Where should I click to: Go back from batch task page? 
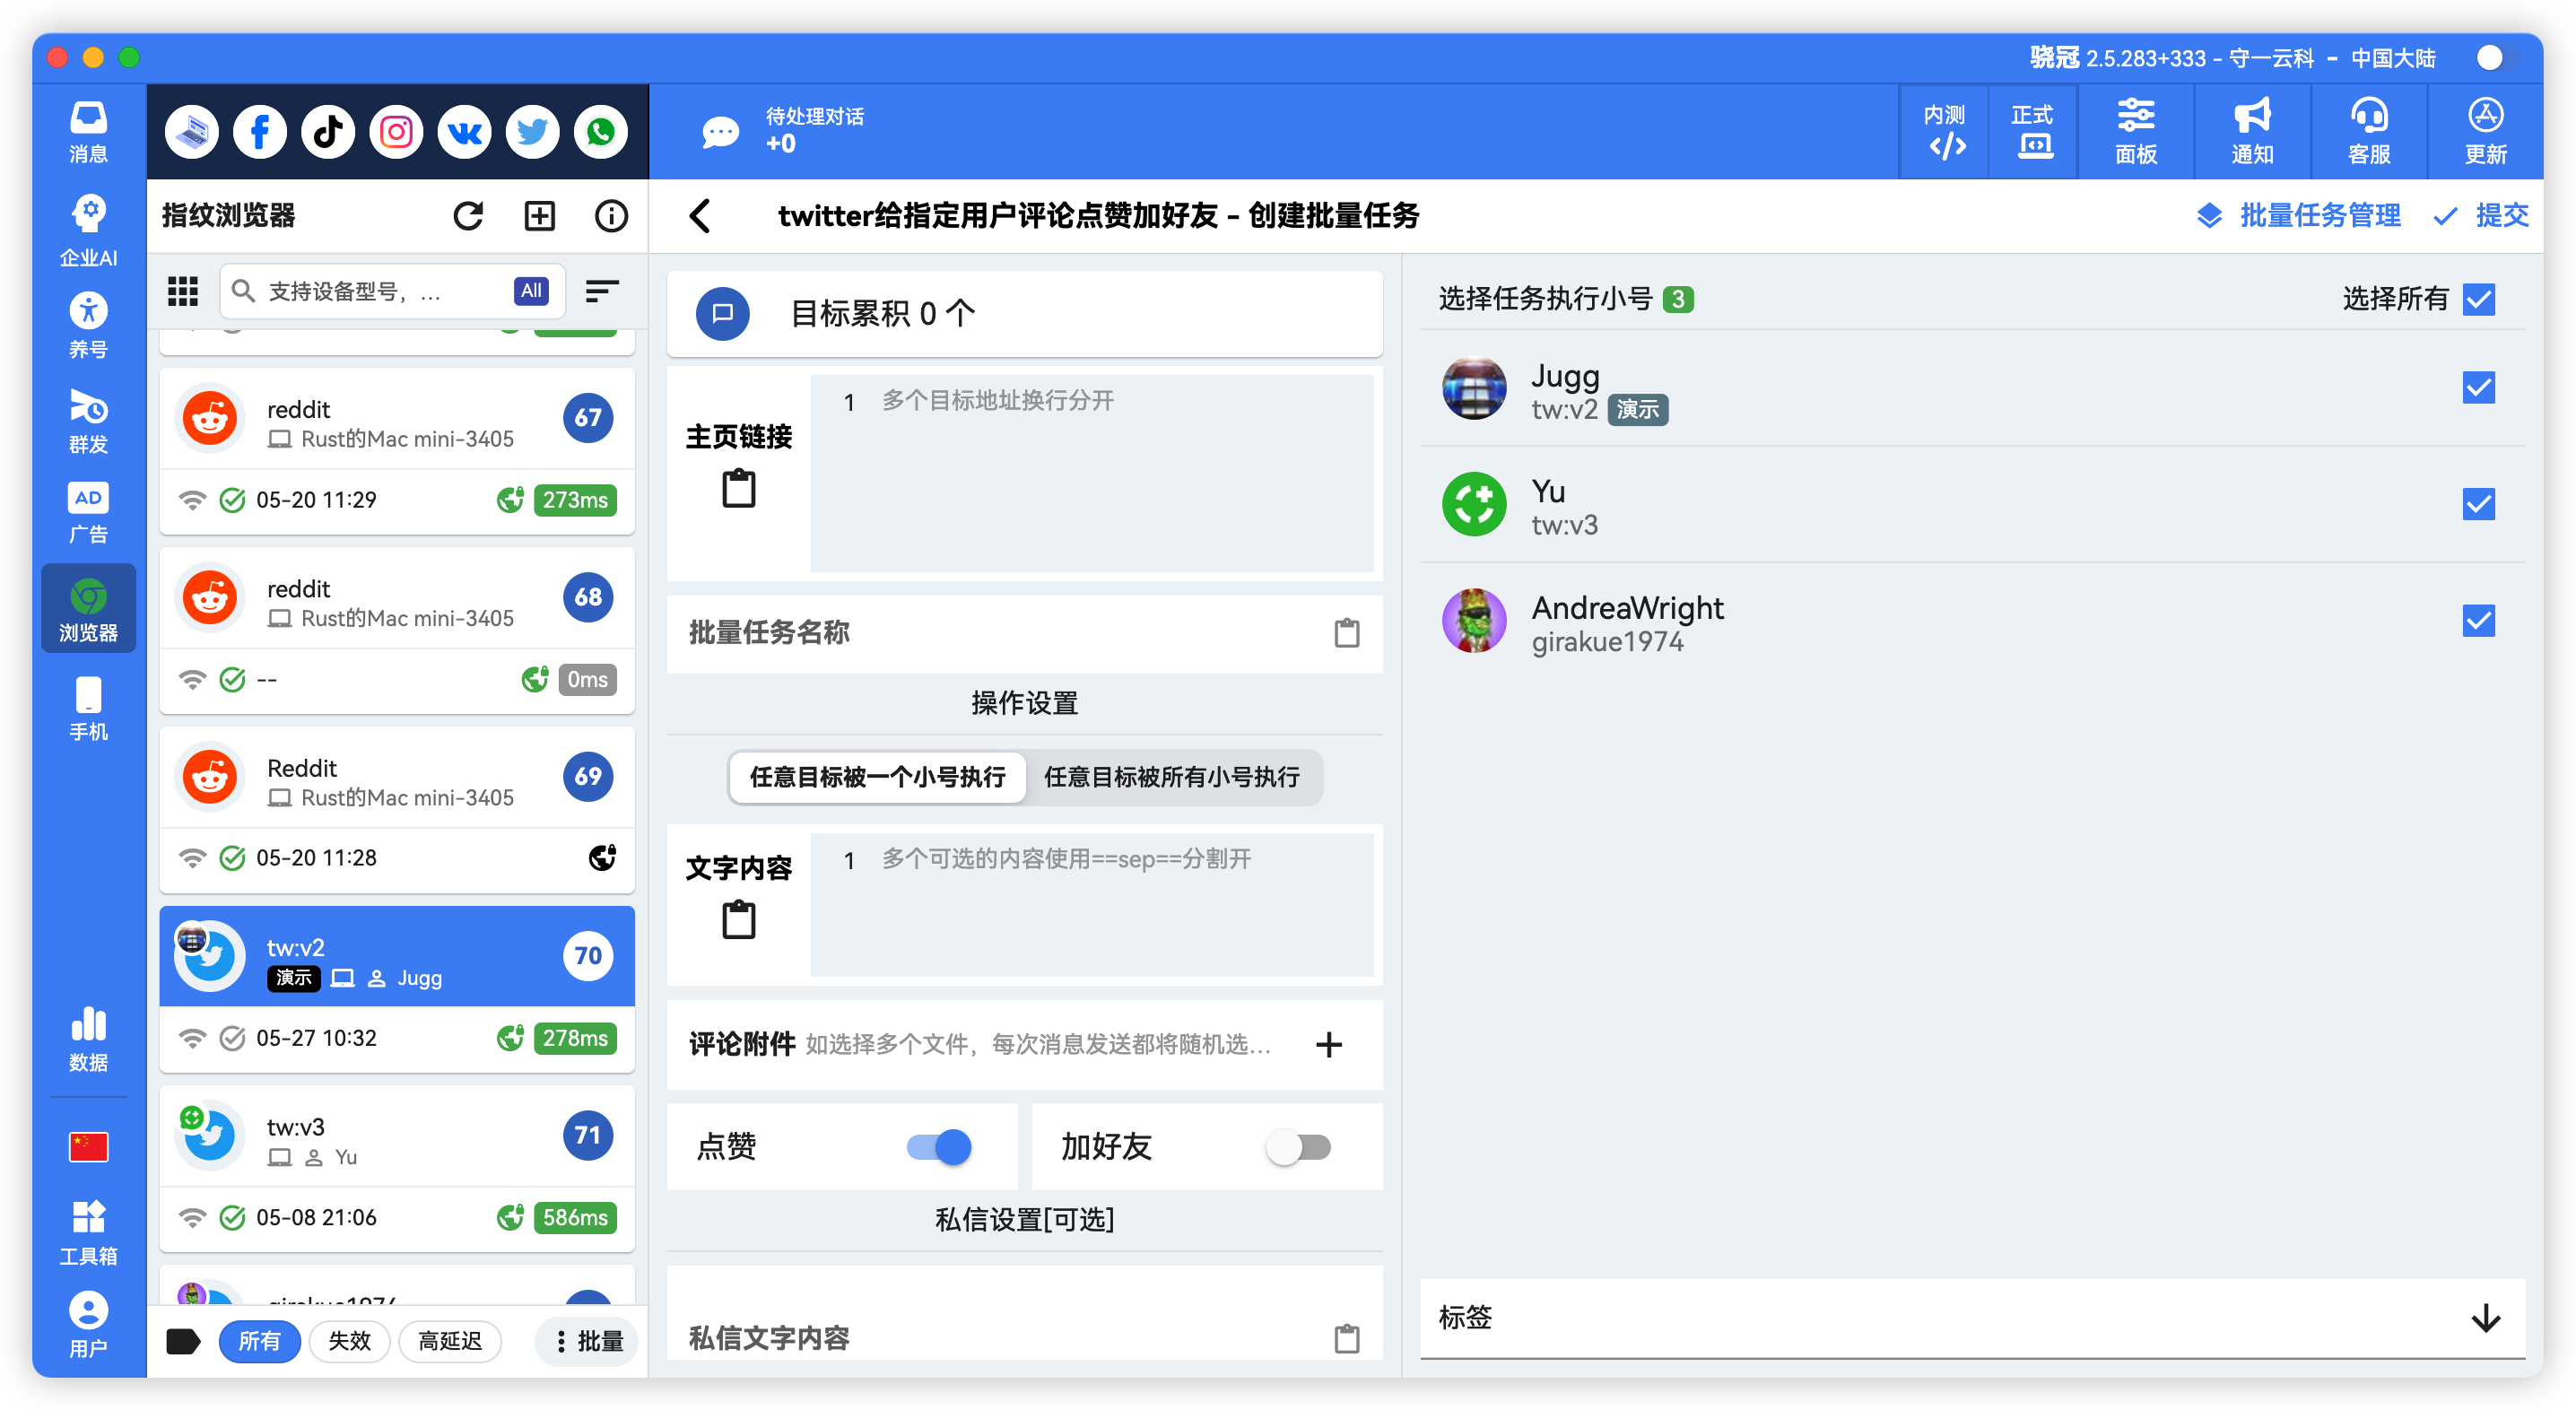[700, 215]
